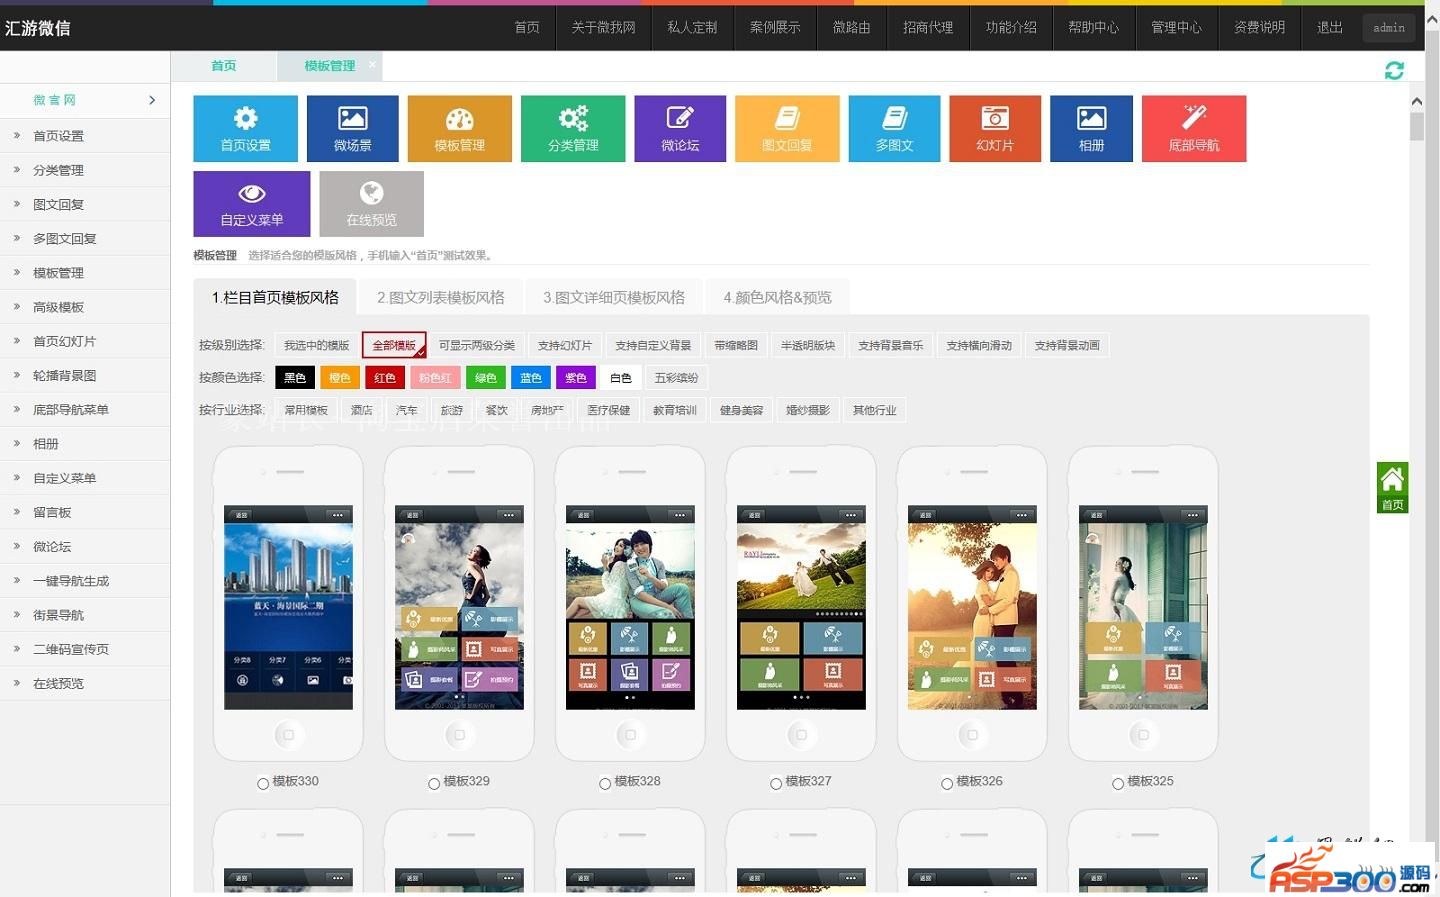Click the green refresh icon

click(x=1394, y=70)
